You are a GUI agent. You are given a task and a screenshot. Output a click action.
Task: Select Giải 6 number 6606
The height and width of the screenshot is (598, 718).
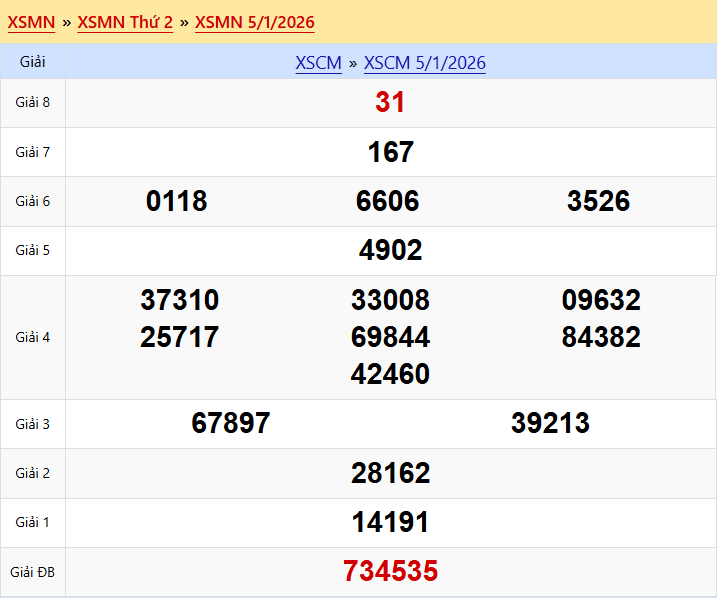387,202
